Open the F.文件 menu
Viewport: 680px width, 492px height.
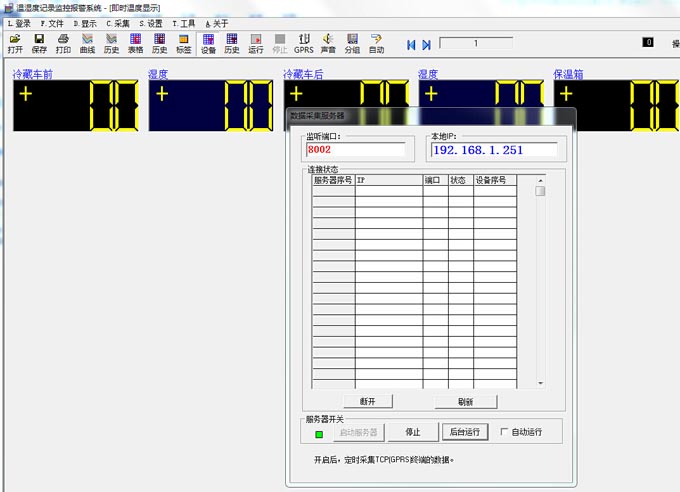point(52,23)
